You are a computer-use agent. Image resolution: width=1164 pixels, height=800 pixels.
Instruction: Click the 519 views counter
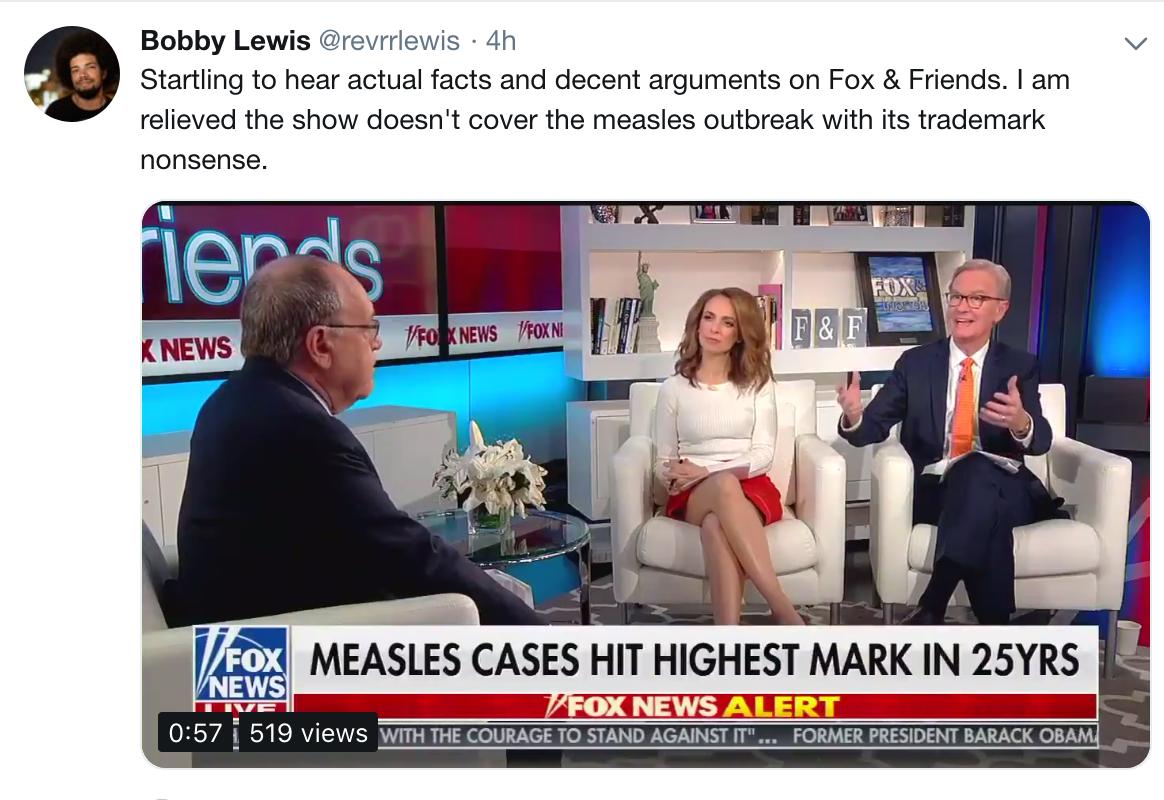click(x=308, y=732)
